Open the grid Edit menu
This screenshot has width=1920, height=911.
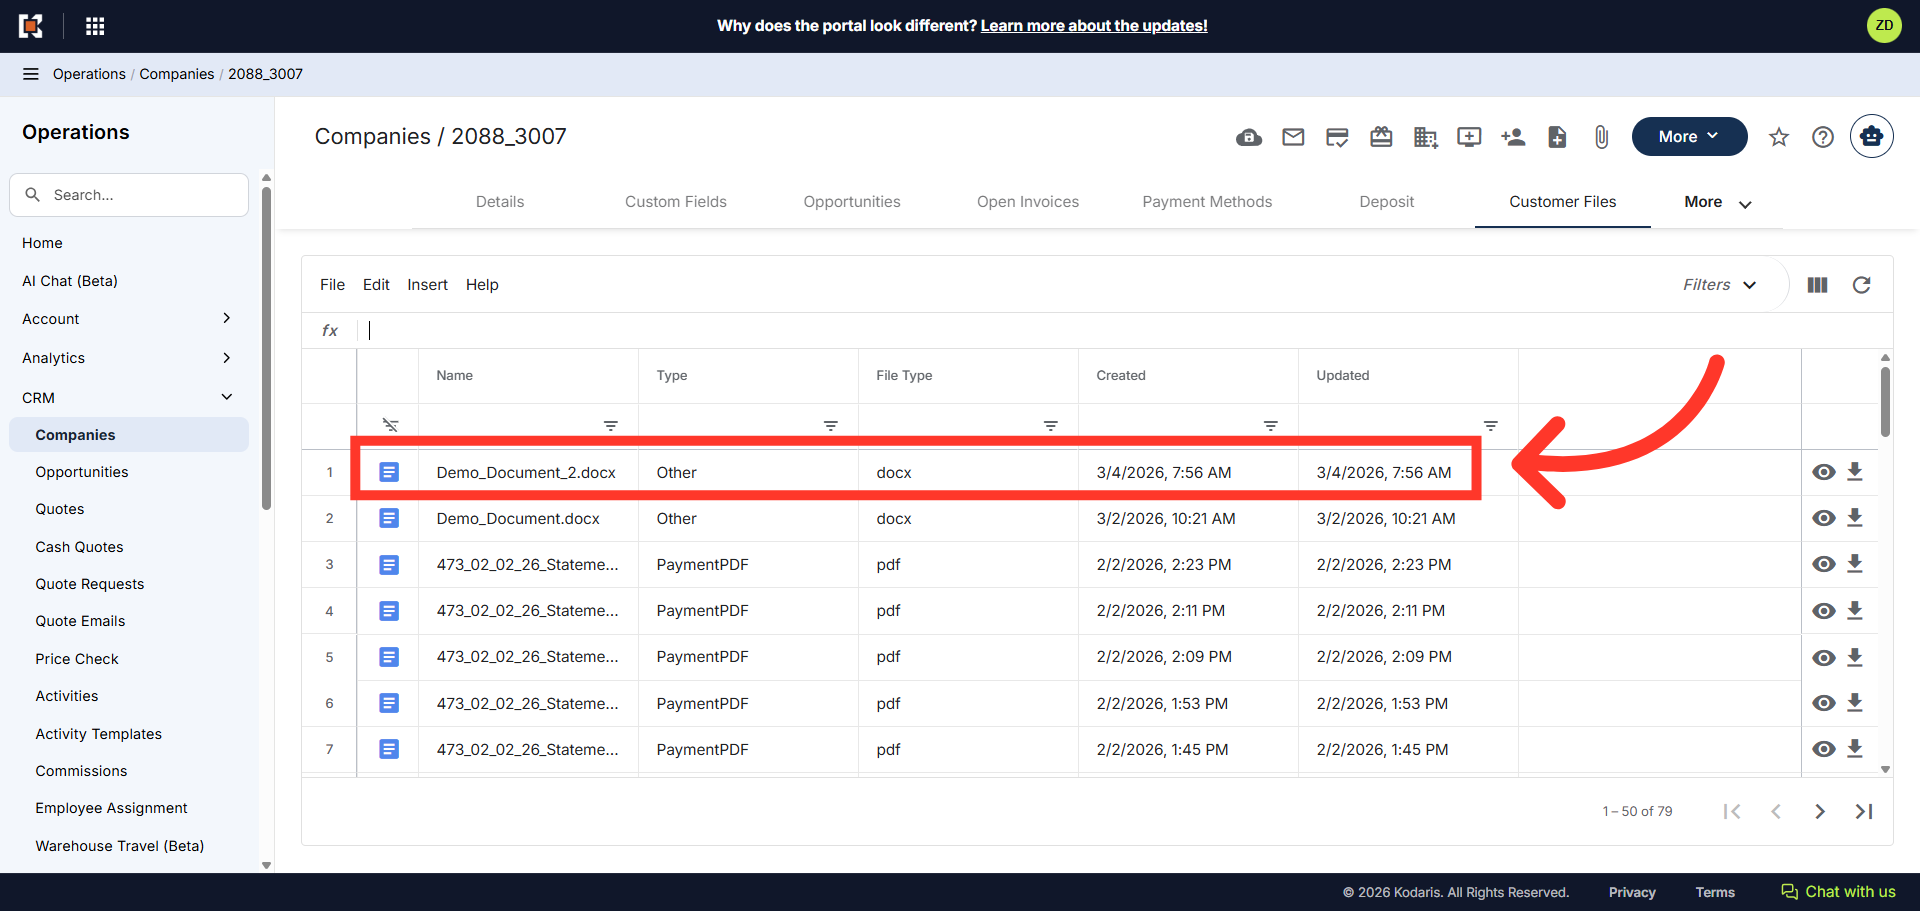(x=376, y=285)
